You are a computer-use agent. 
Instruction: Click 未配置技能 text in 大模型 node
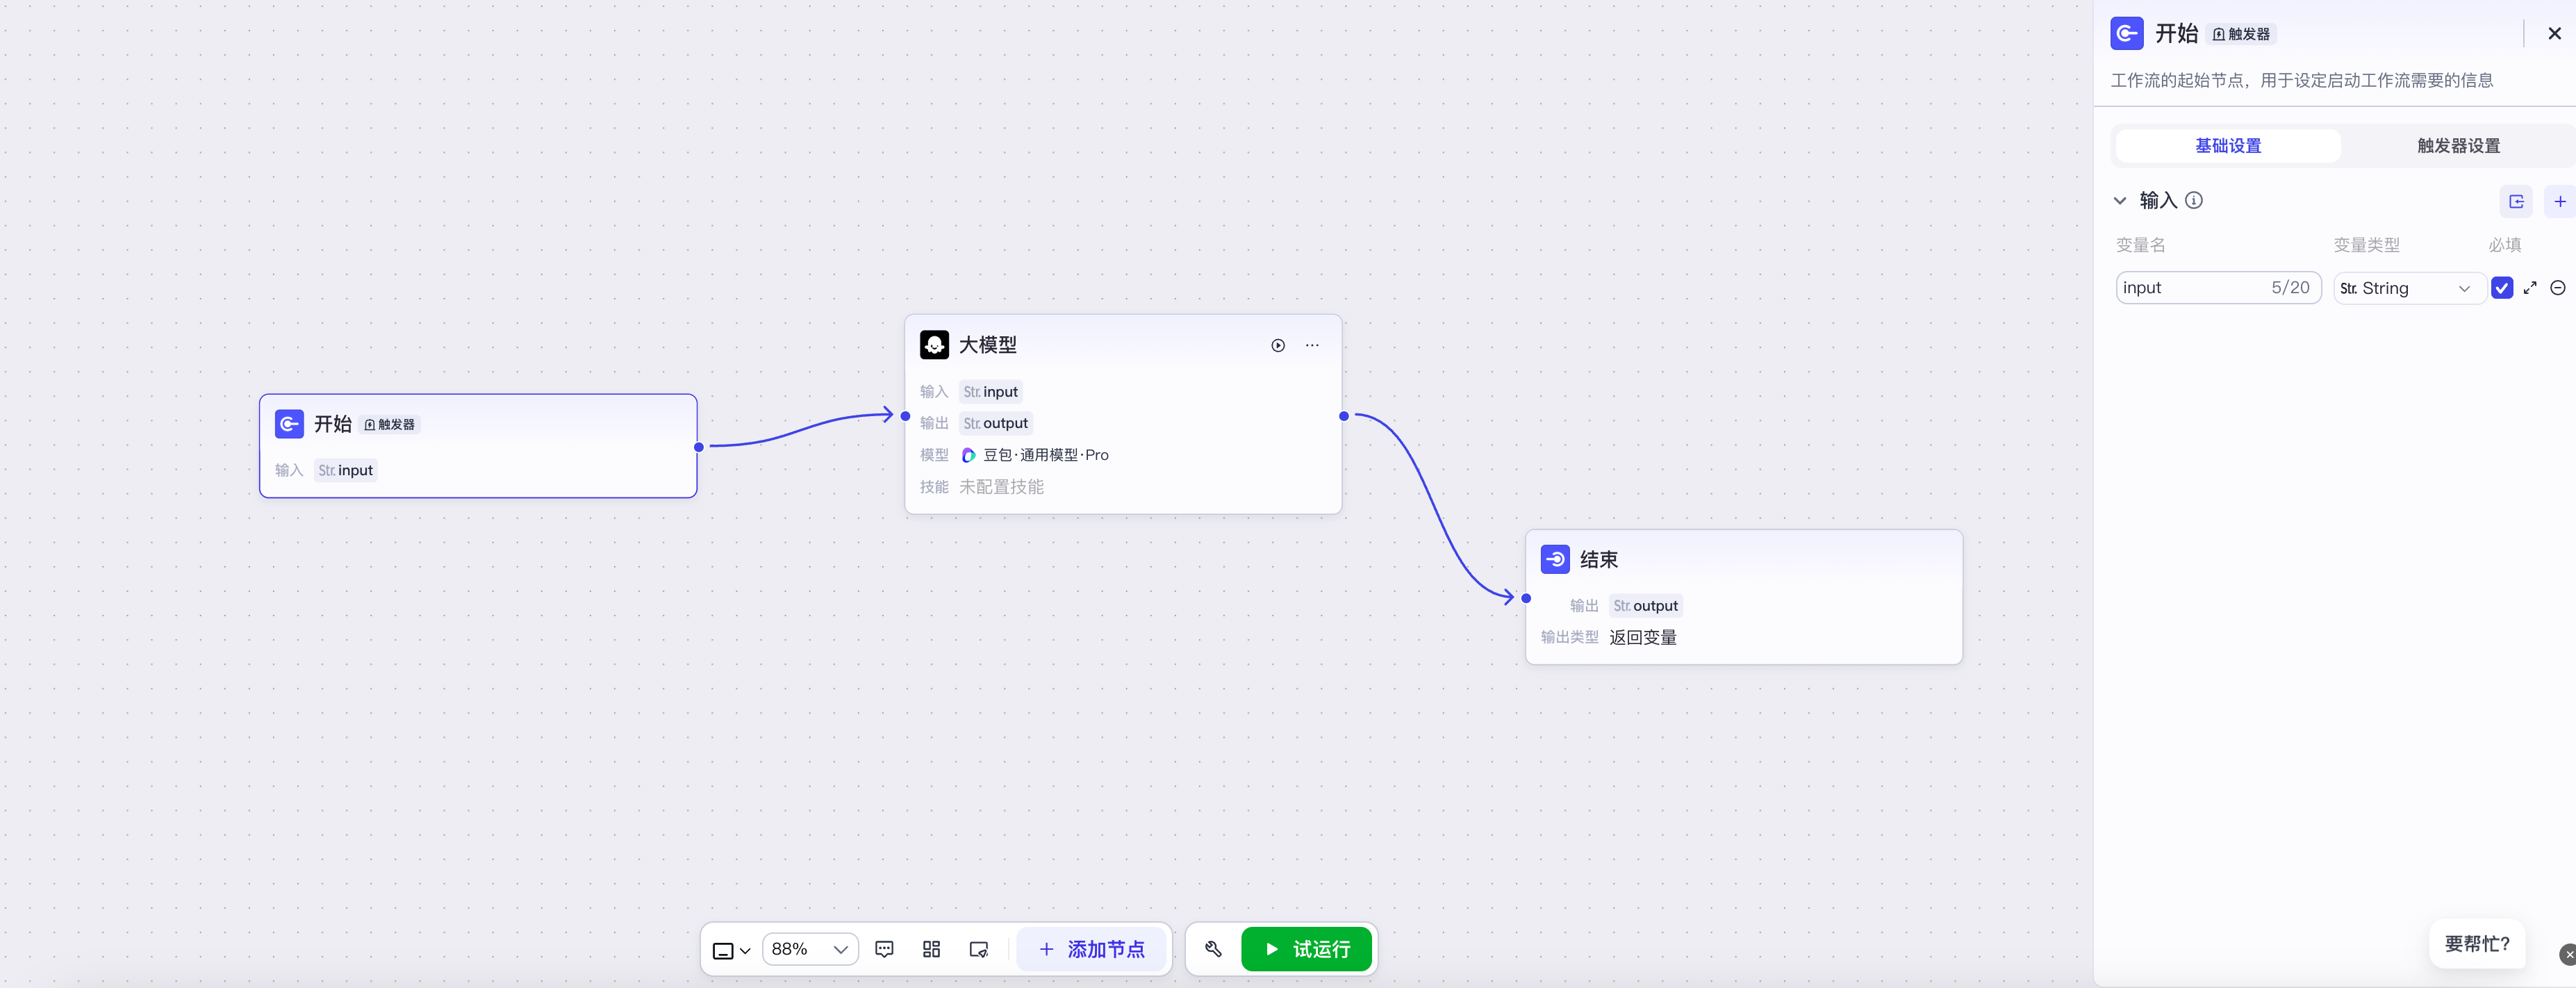pos(1001,487)
